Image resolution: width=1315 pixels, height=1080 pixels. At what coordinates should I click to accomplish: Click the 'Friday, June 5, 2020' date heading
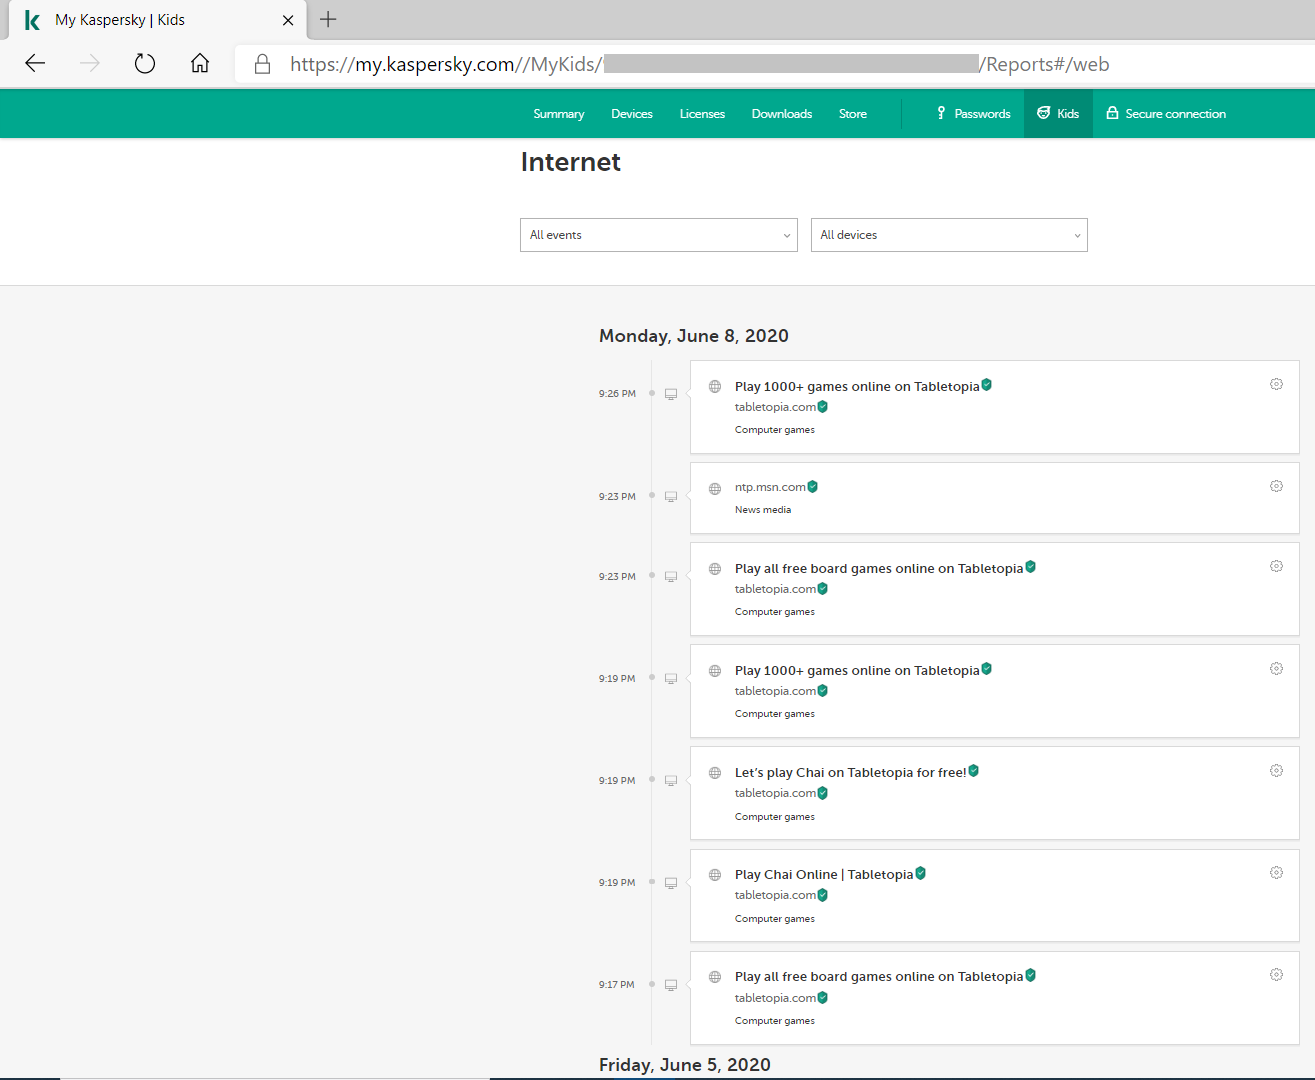(x=685, y=1065)
